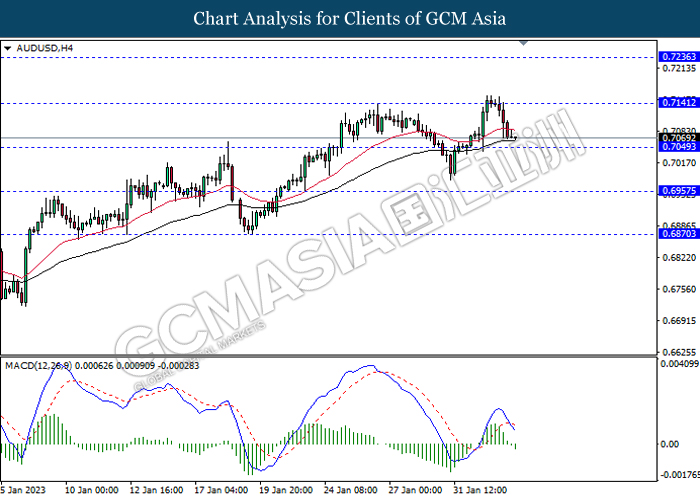This screenshot has height=500, width=700.
Task: Click the MACD -0.001765 scale value
Action: 679,474
